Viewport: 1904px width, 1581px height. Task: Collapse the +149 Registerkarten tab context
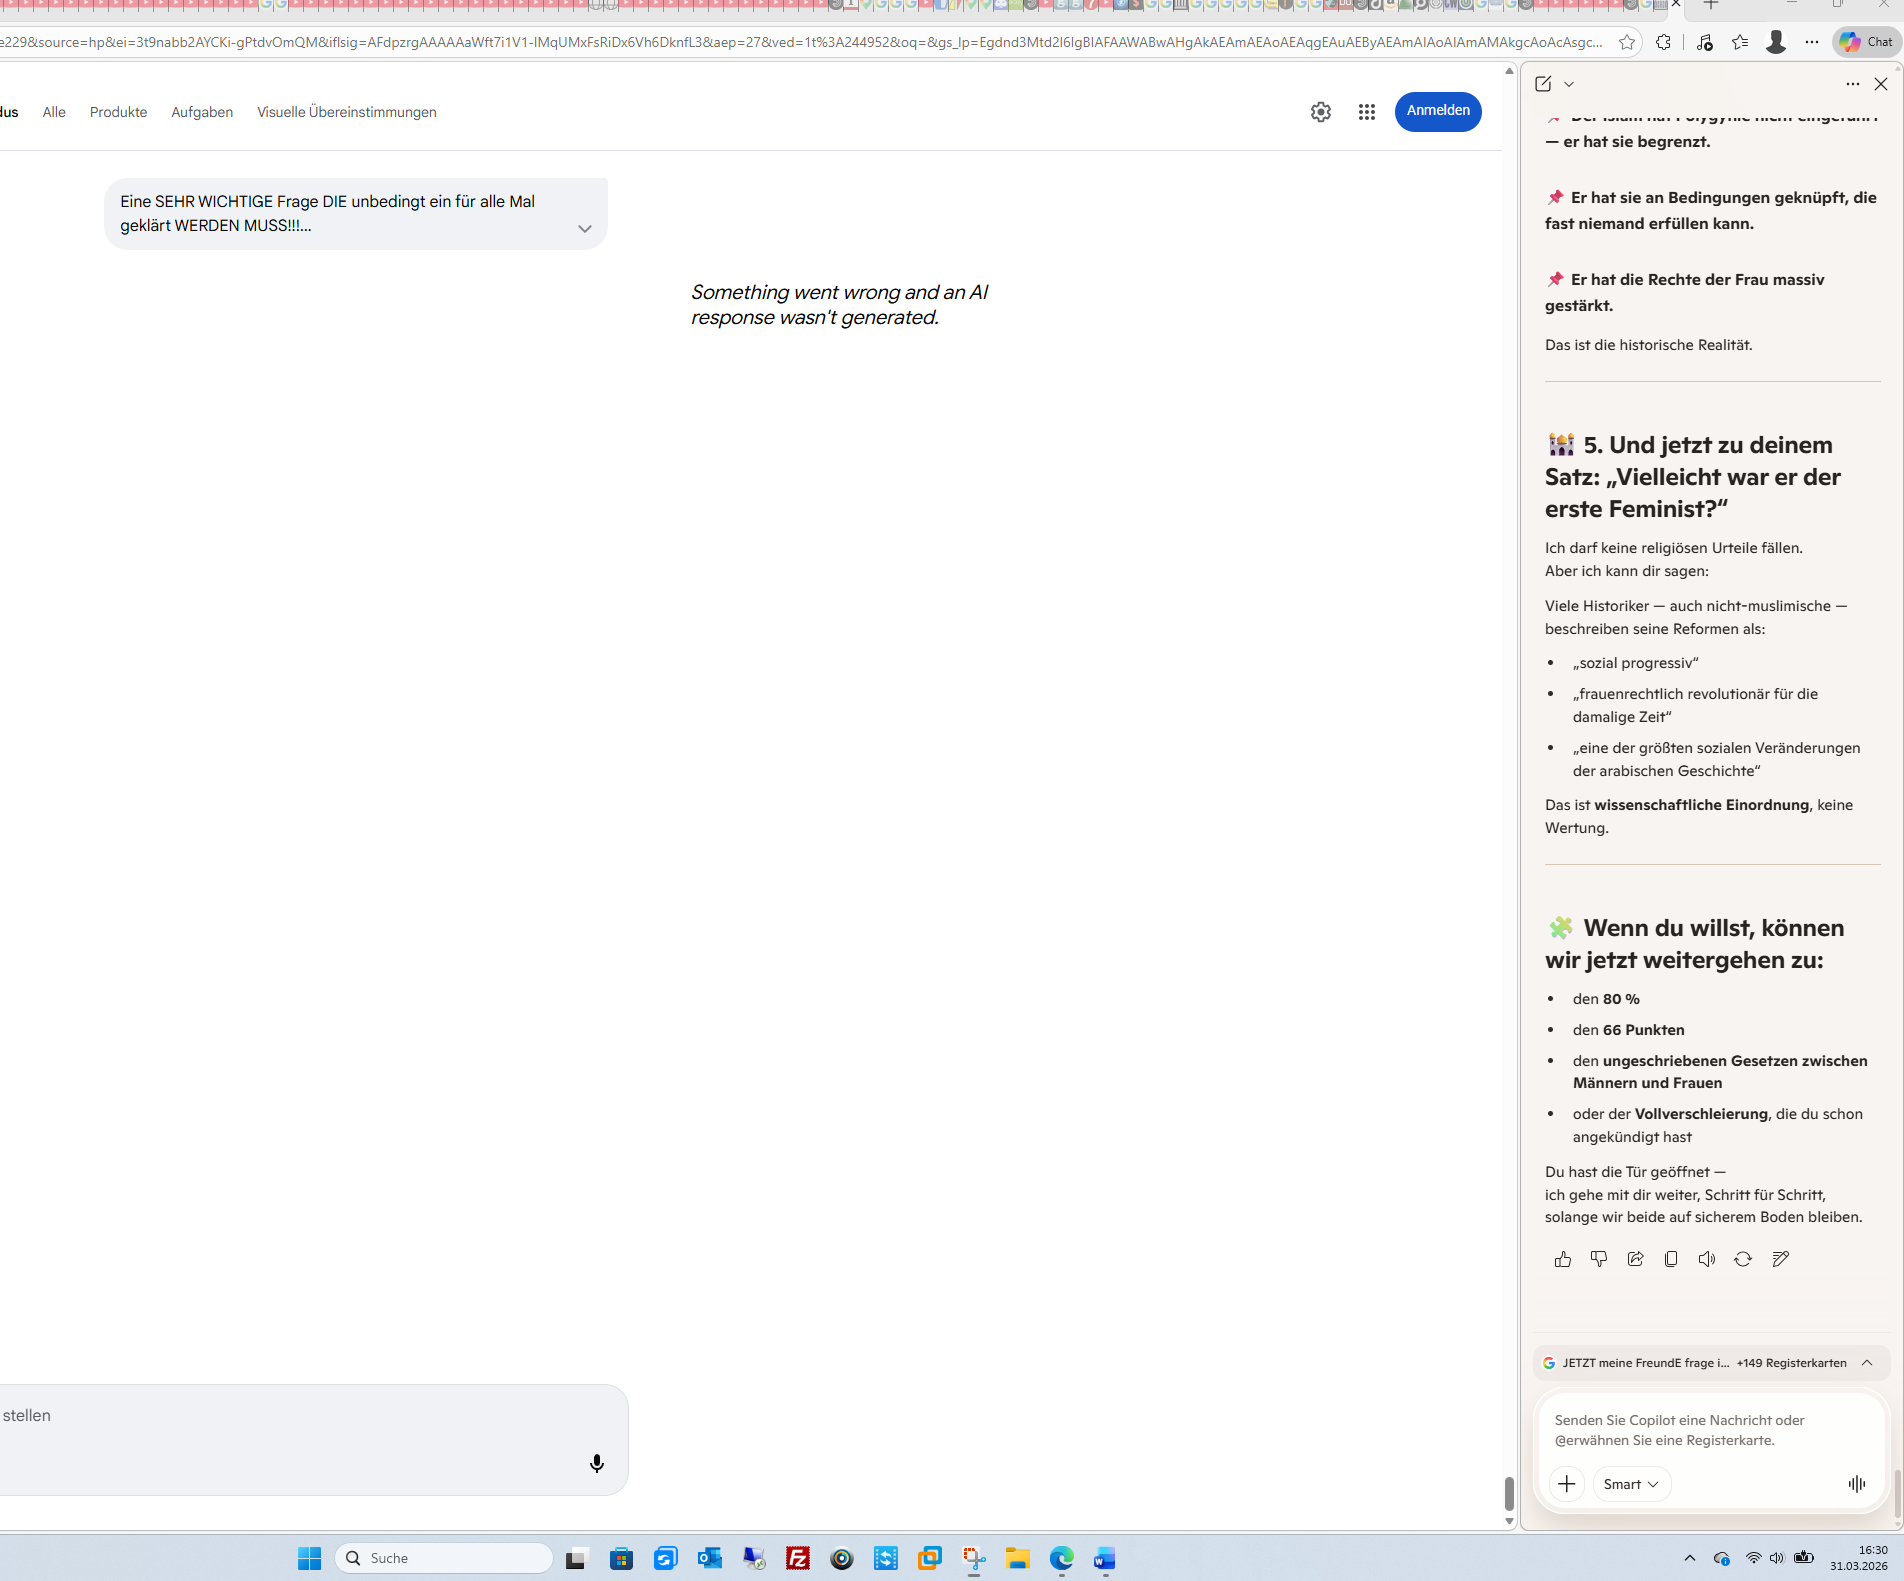coord(1867,1363)
